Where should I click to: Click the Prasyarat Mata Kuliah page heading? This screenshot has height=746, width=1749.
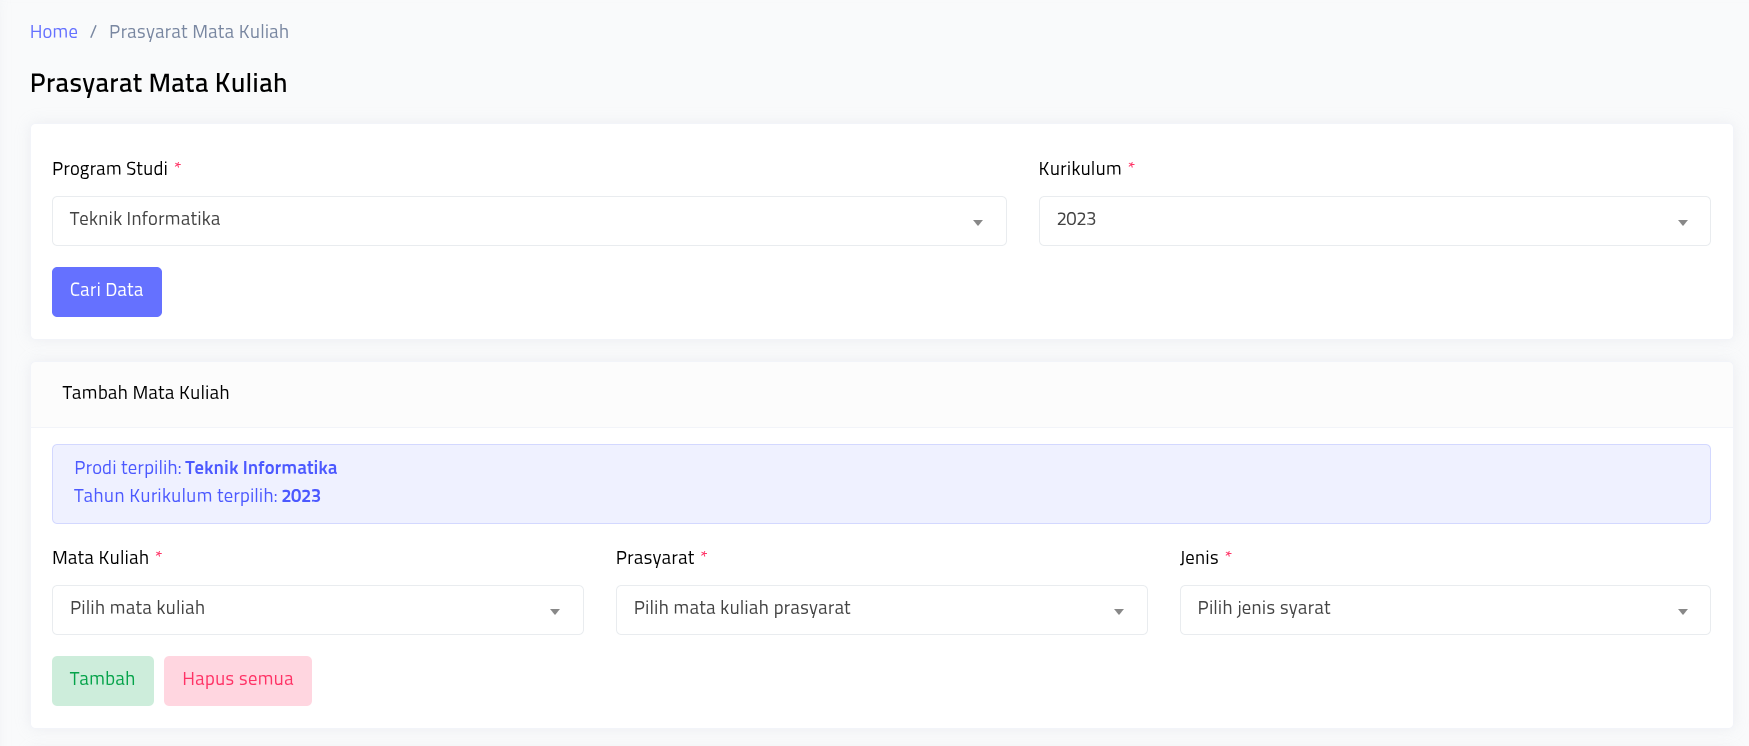click(x=158, y=83)
